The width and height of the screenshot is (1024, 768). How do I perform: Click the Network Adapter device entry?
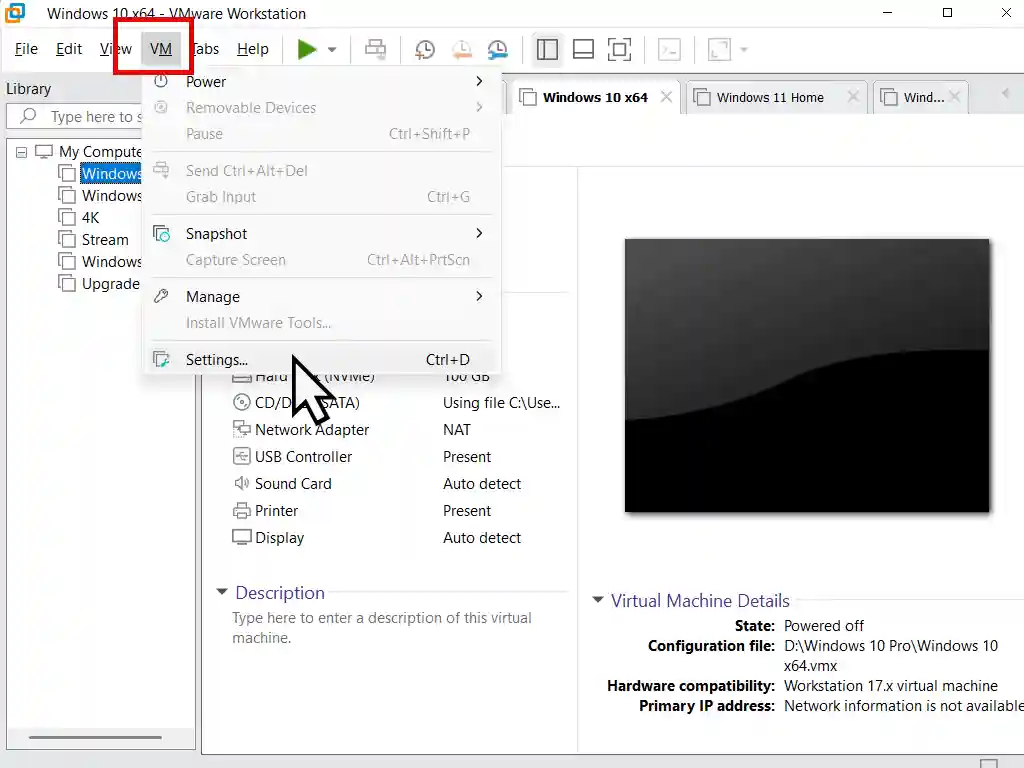tap(312, 430)
